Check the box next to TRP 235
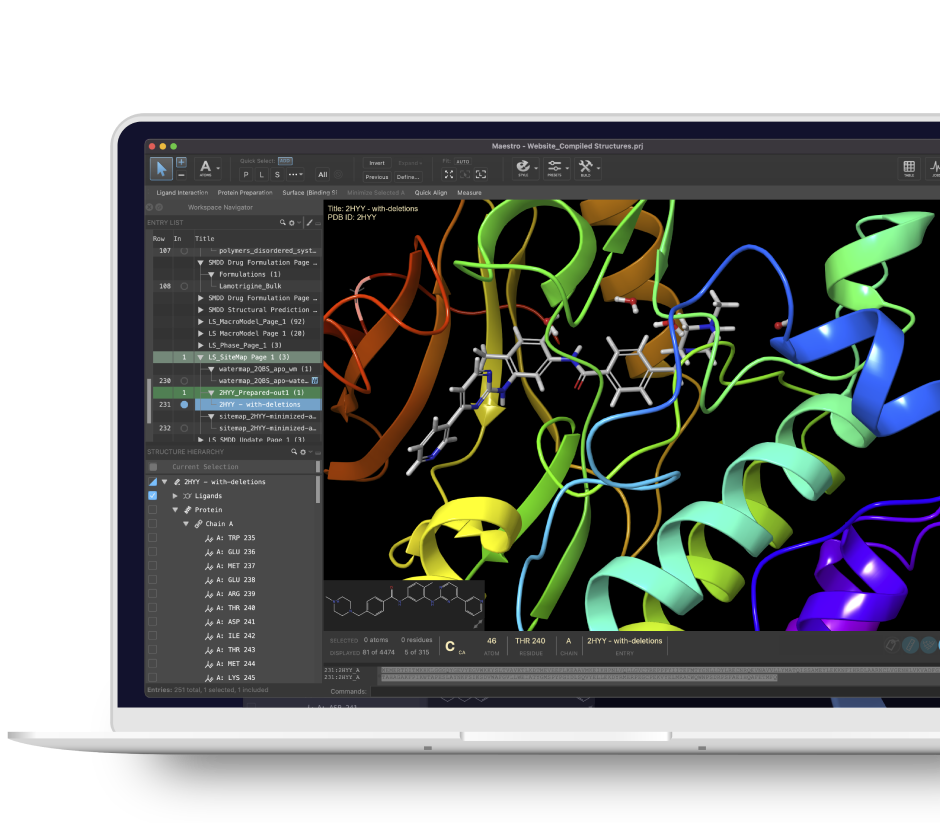 click(x=153, y=538)
